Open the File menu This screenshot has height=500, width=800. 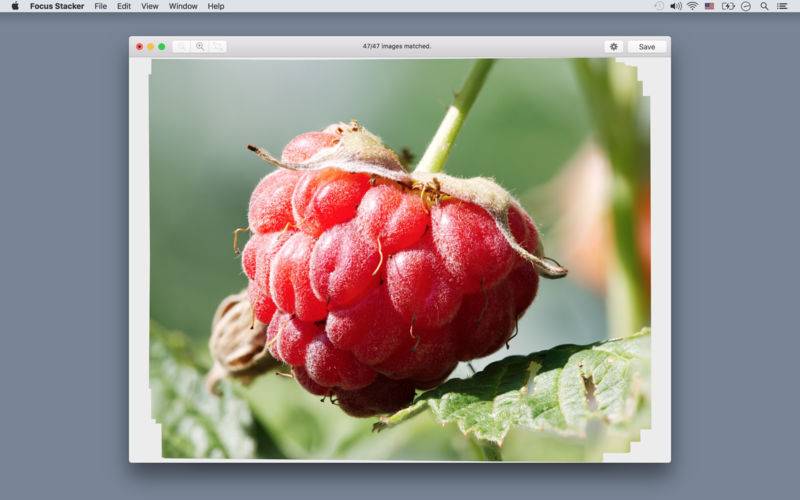[101, 6]
